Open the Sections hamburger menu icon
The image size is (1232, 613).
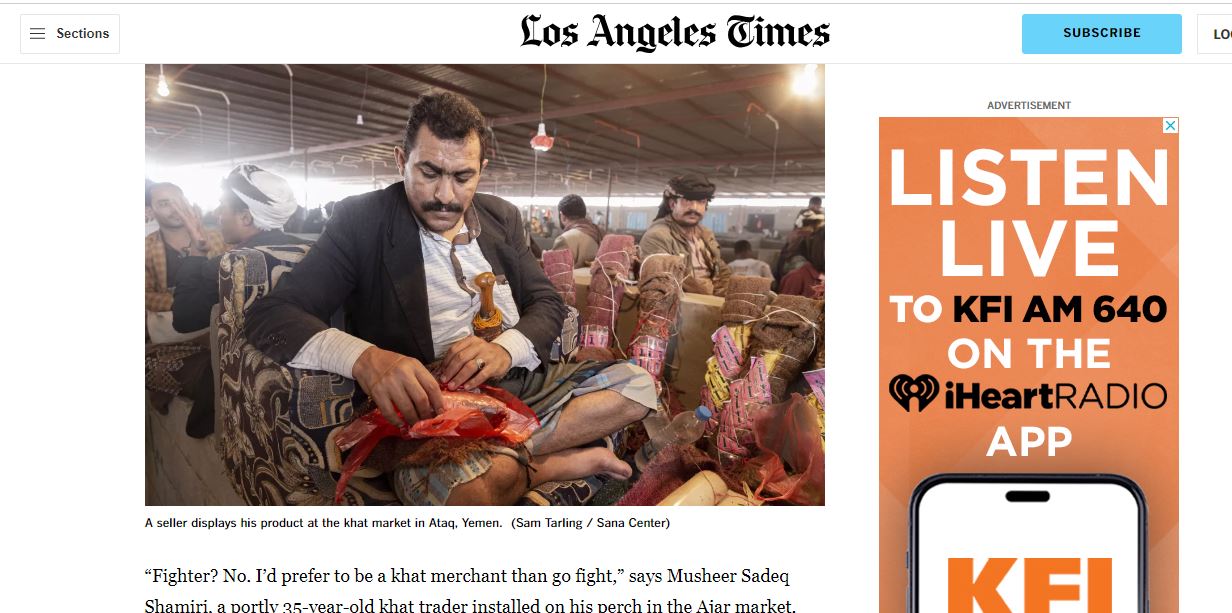point(38,34)
